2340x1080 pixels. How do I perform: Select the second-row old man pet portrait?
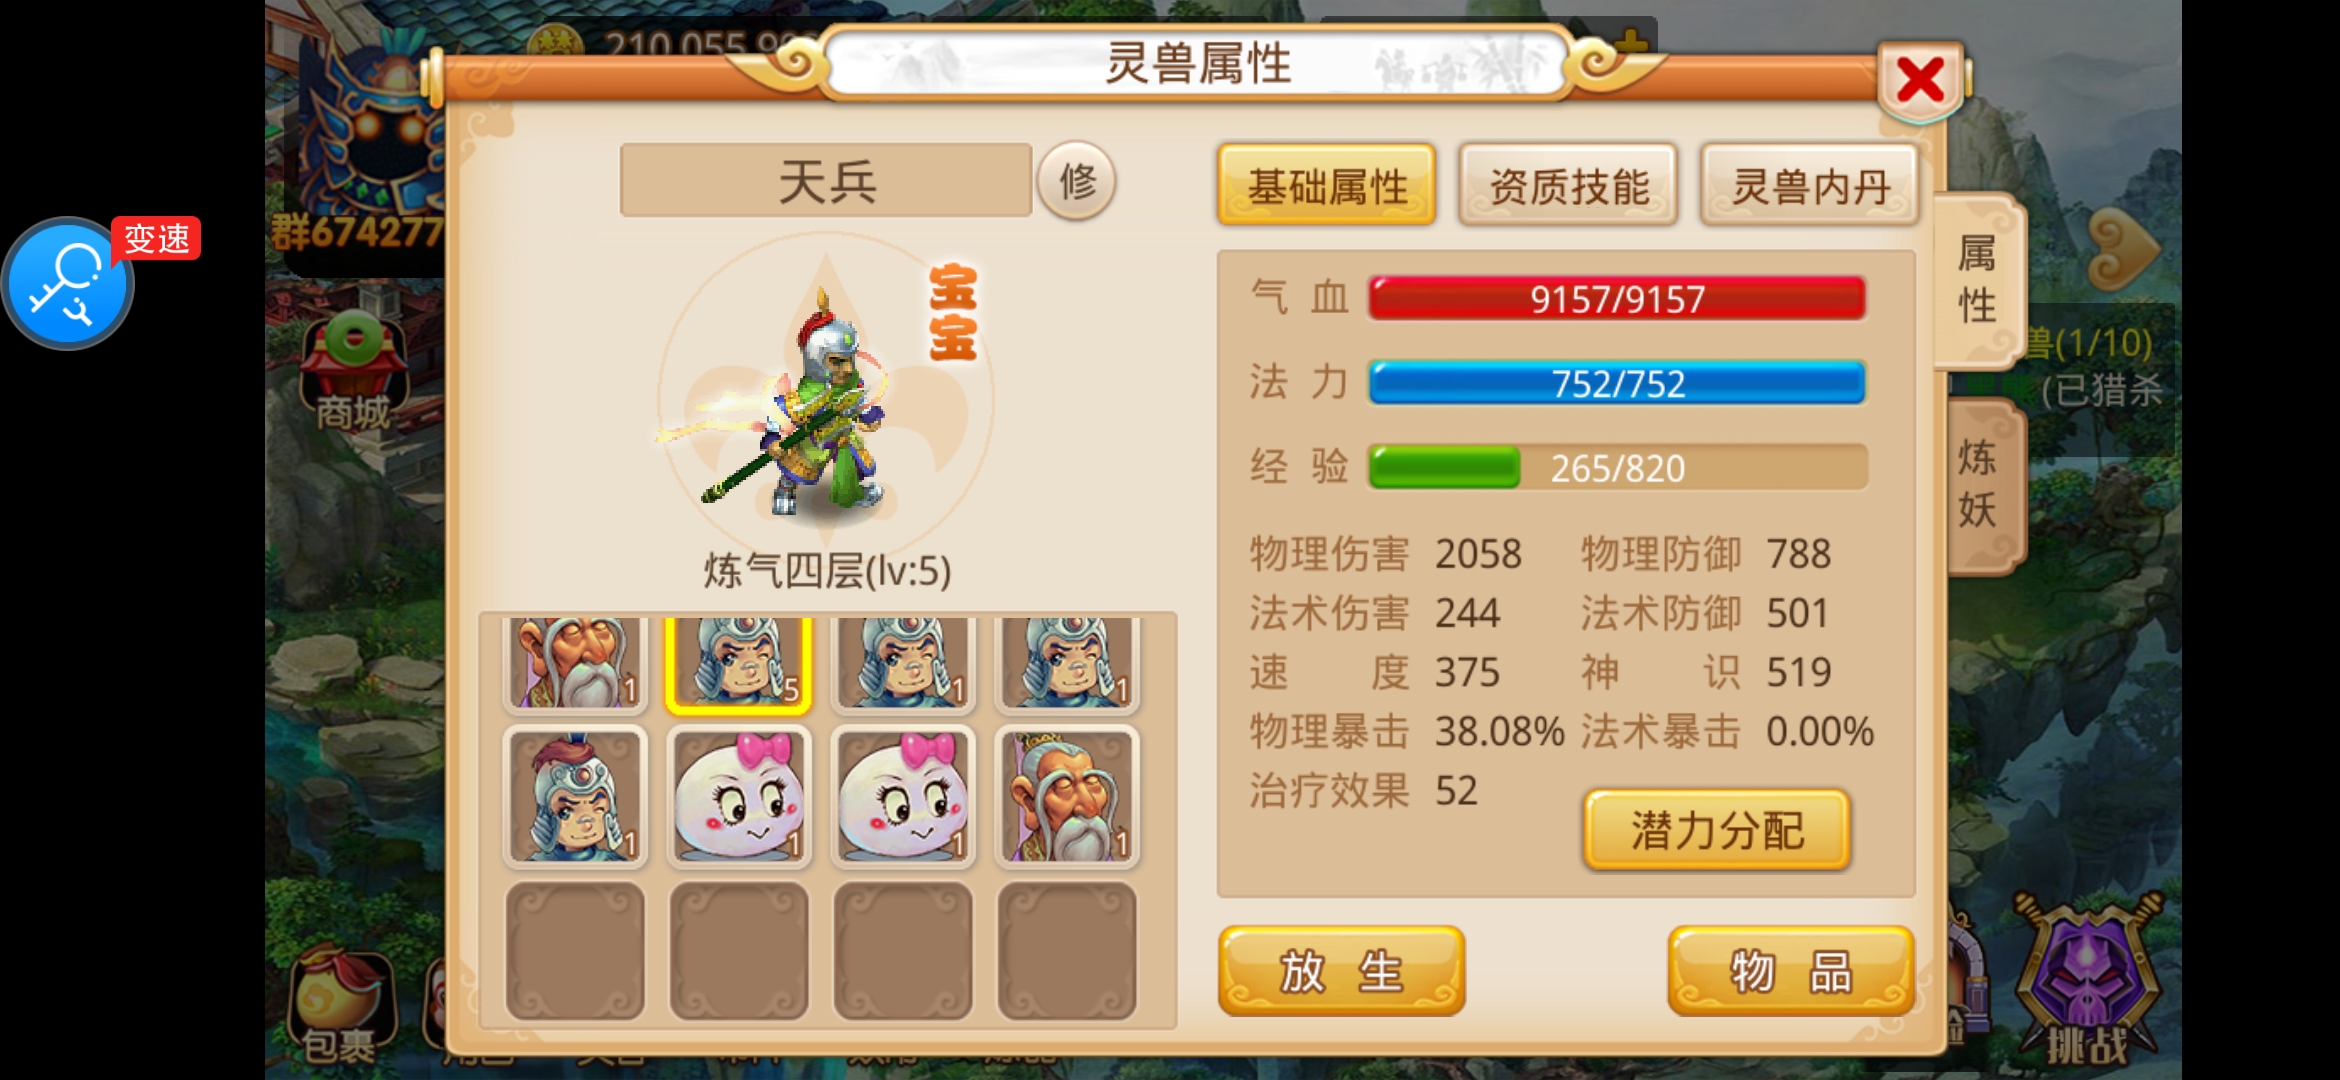pos(1067,797)
